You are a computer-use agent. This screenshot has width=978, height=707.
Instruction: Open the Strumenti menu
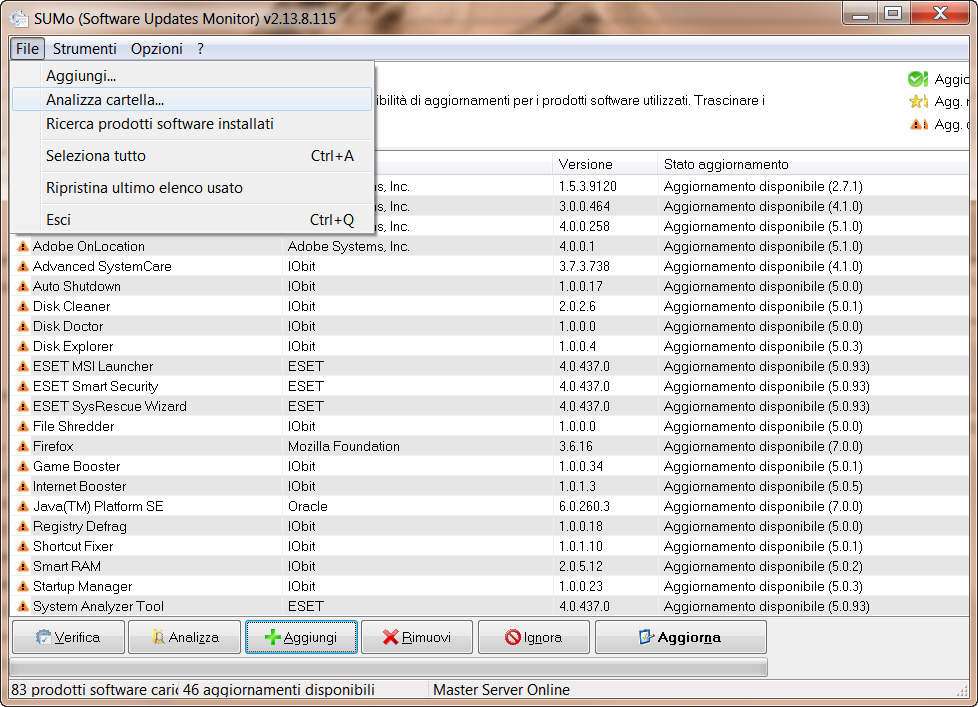(84, 49)
